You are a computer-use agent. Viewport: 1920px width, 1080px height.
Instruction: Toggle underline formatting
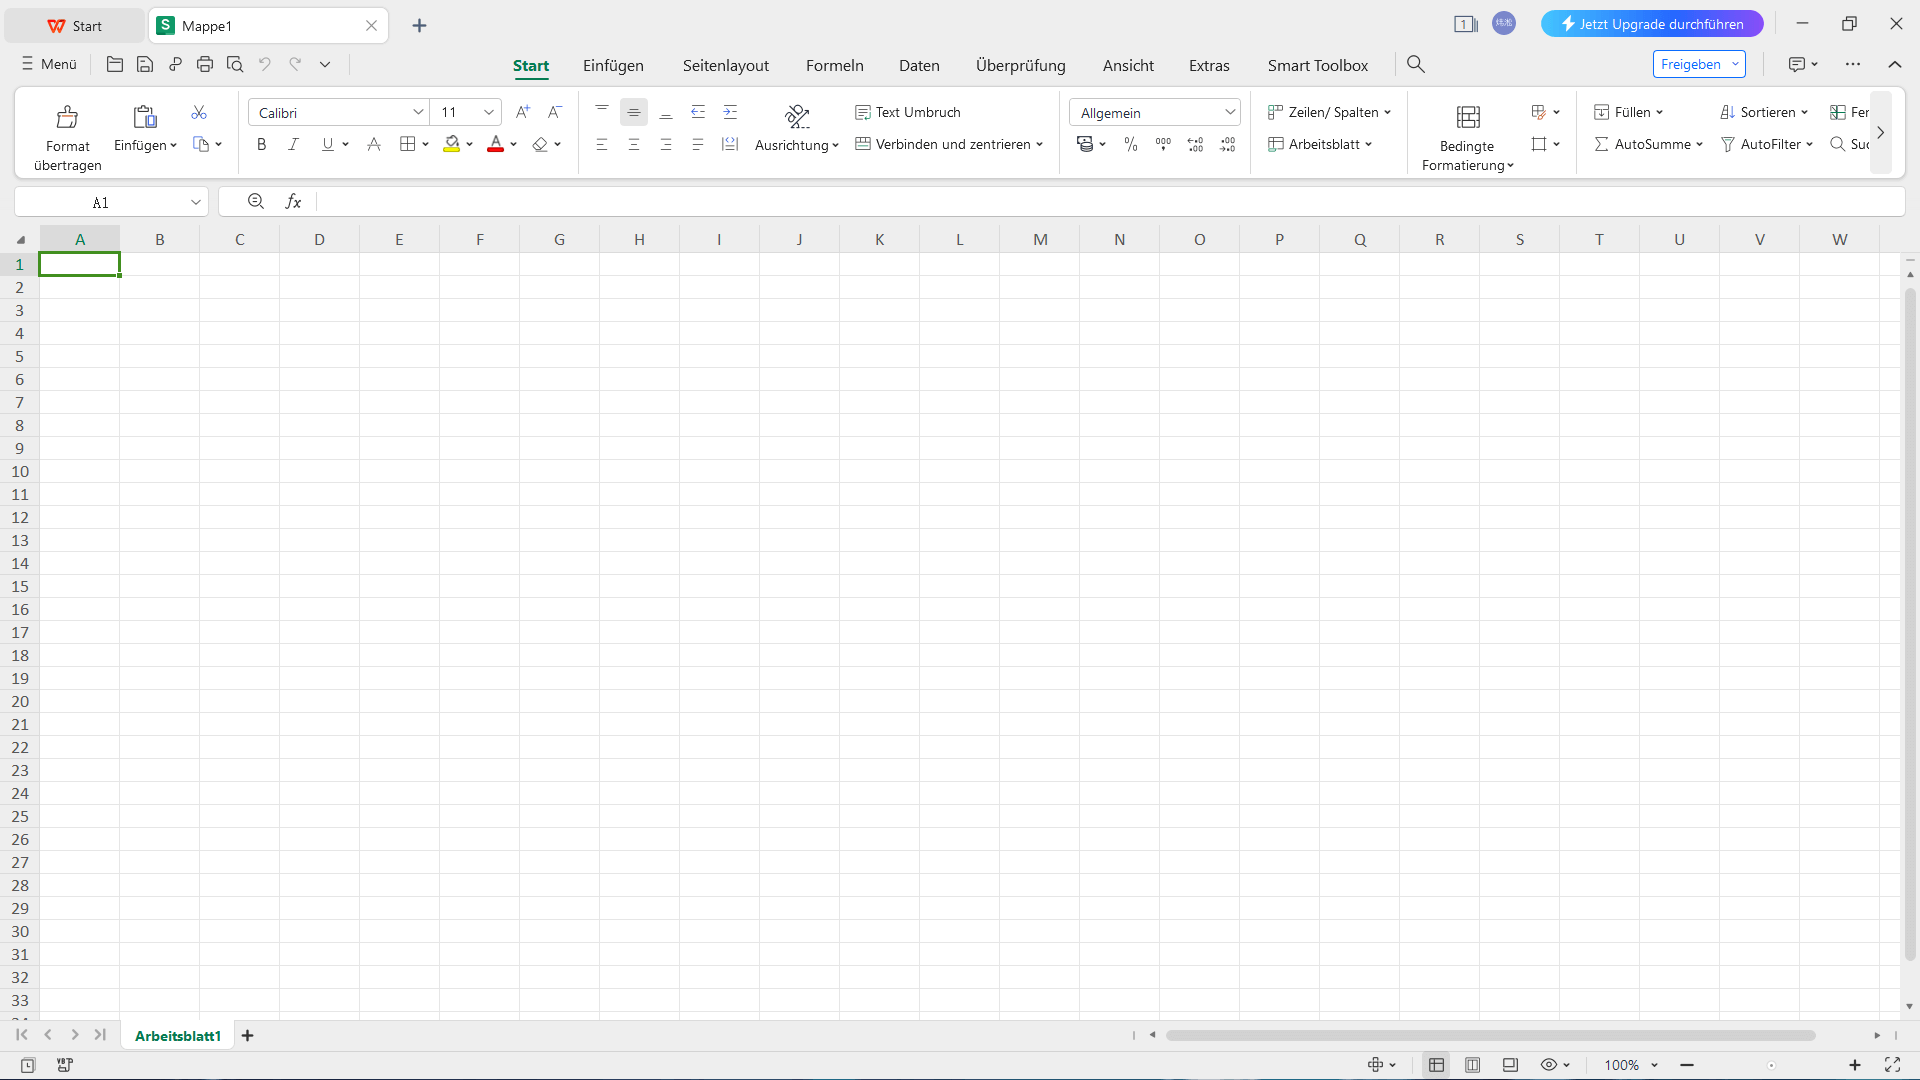pos(327,144)
